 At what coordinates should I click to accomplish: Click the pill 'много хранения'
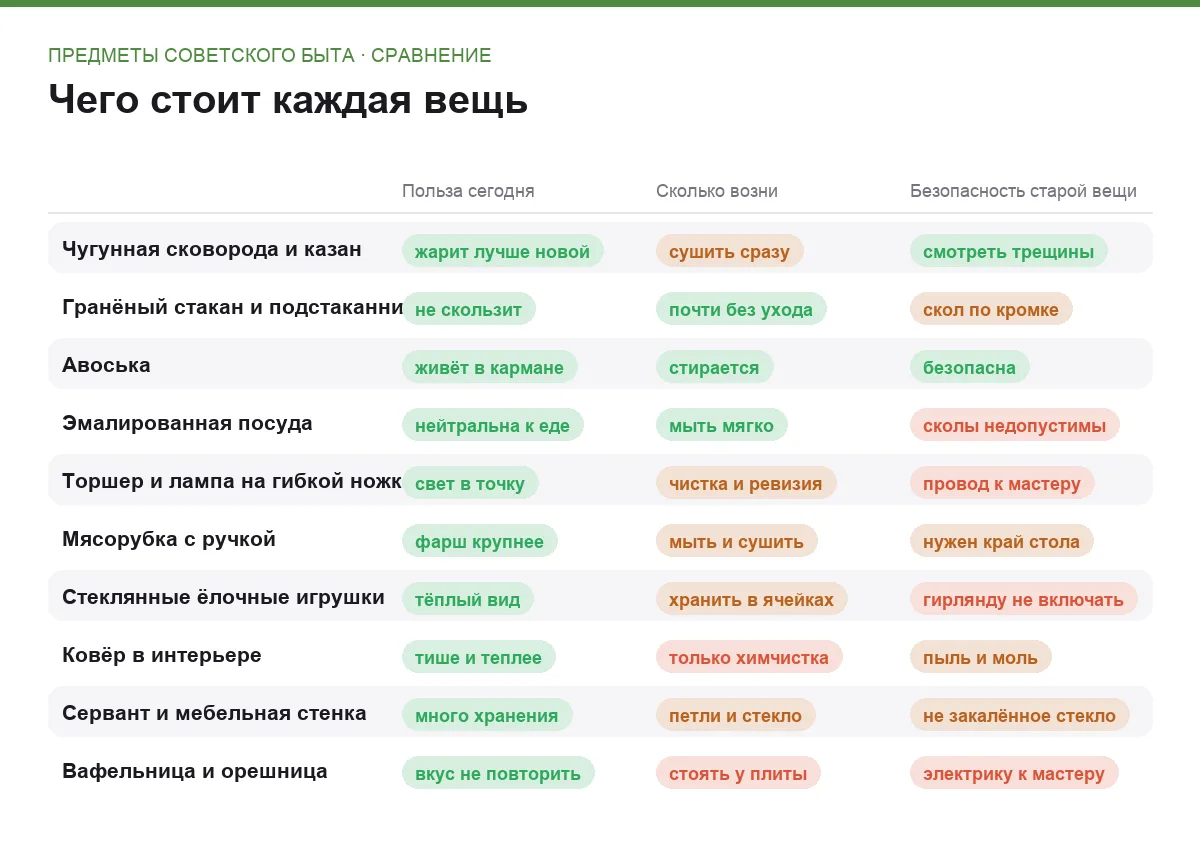(487, 715)
